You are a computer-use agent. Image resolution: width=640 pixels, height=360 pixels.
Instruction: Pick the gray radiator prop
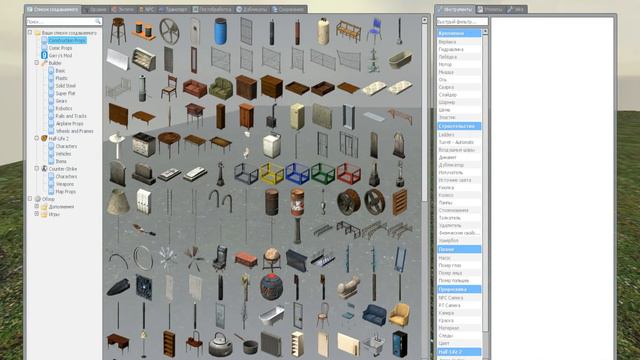tap(272, 344)
